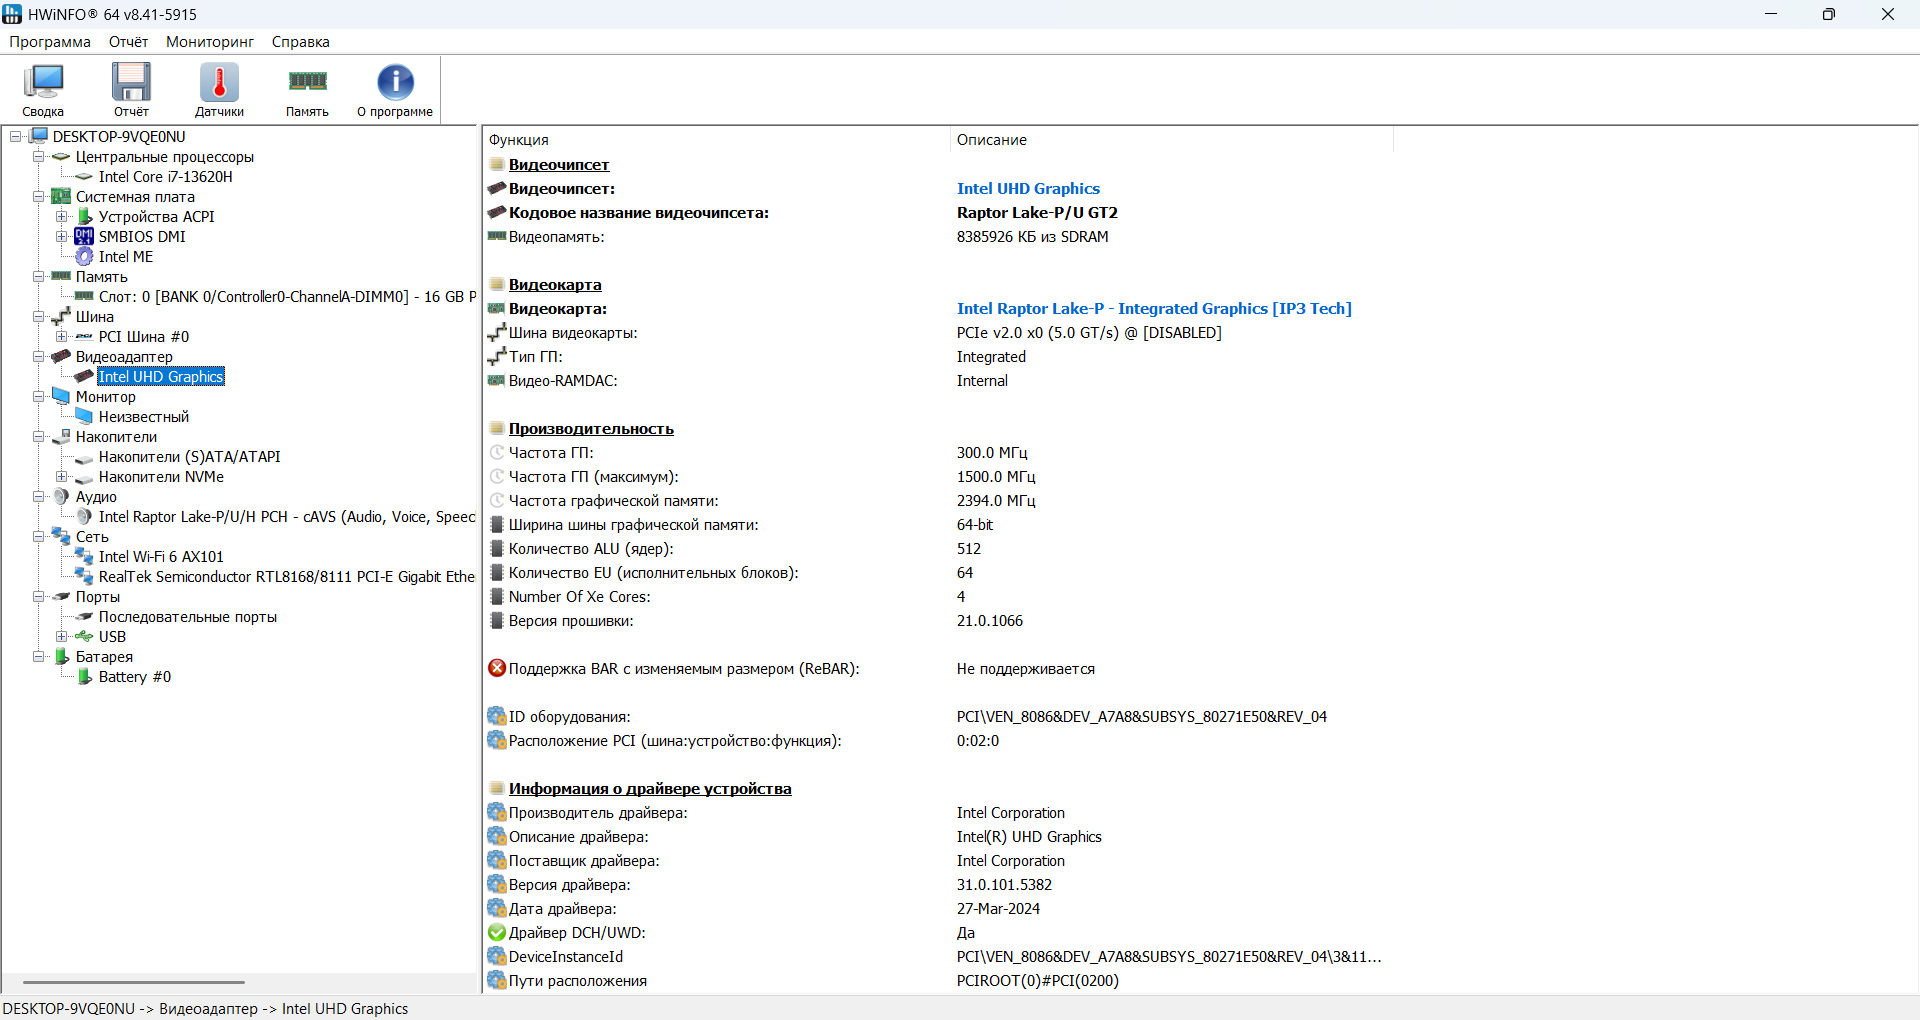Collapse the Монитор tree node
The width and height of the screenshot is (1920, 1020).
tap(38, 397)
